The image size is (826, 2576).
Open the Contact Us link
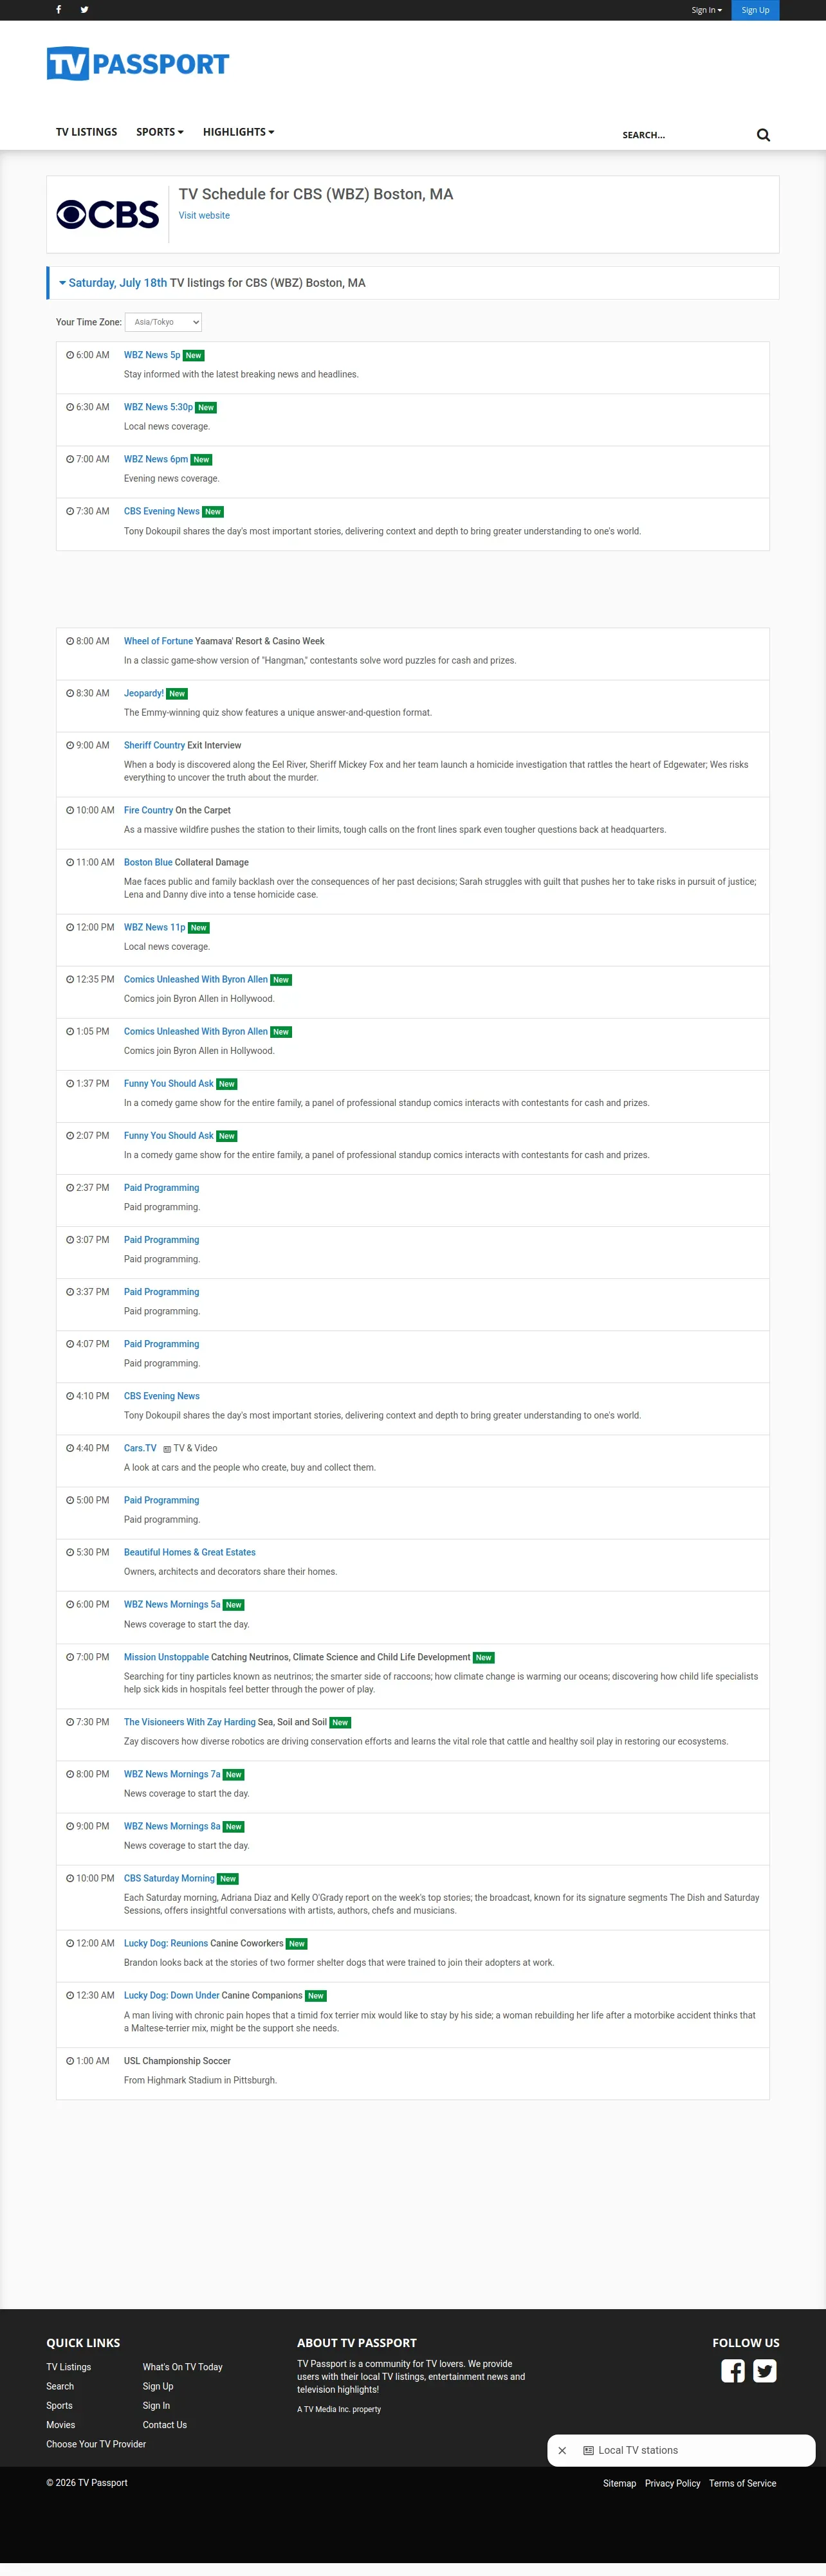pyautogui.click(x=165, y=2425)
